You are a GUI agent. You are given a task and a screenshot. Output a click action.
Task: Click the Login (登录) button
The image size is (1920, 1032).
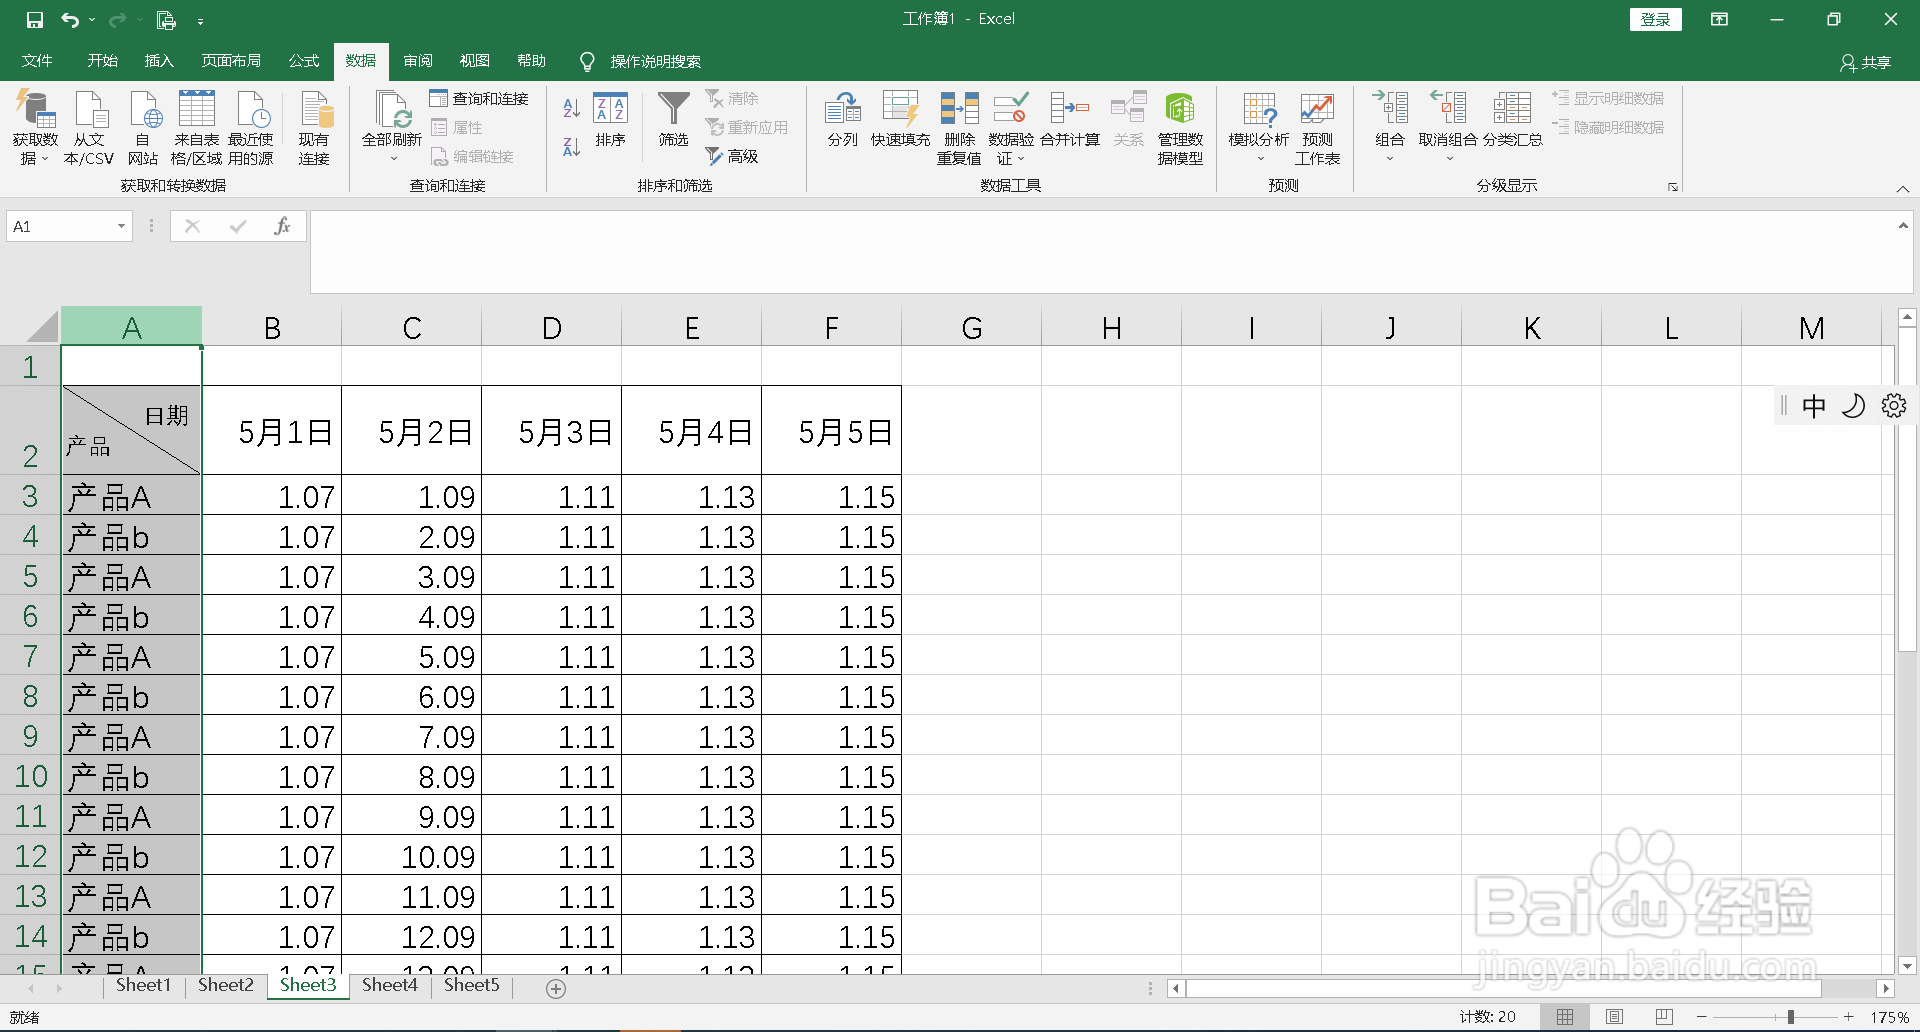click(1656, 19)
